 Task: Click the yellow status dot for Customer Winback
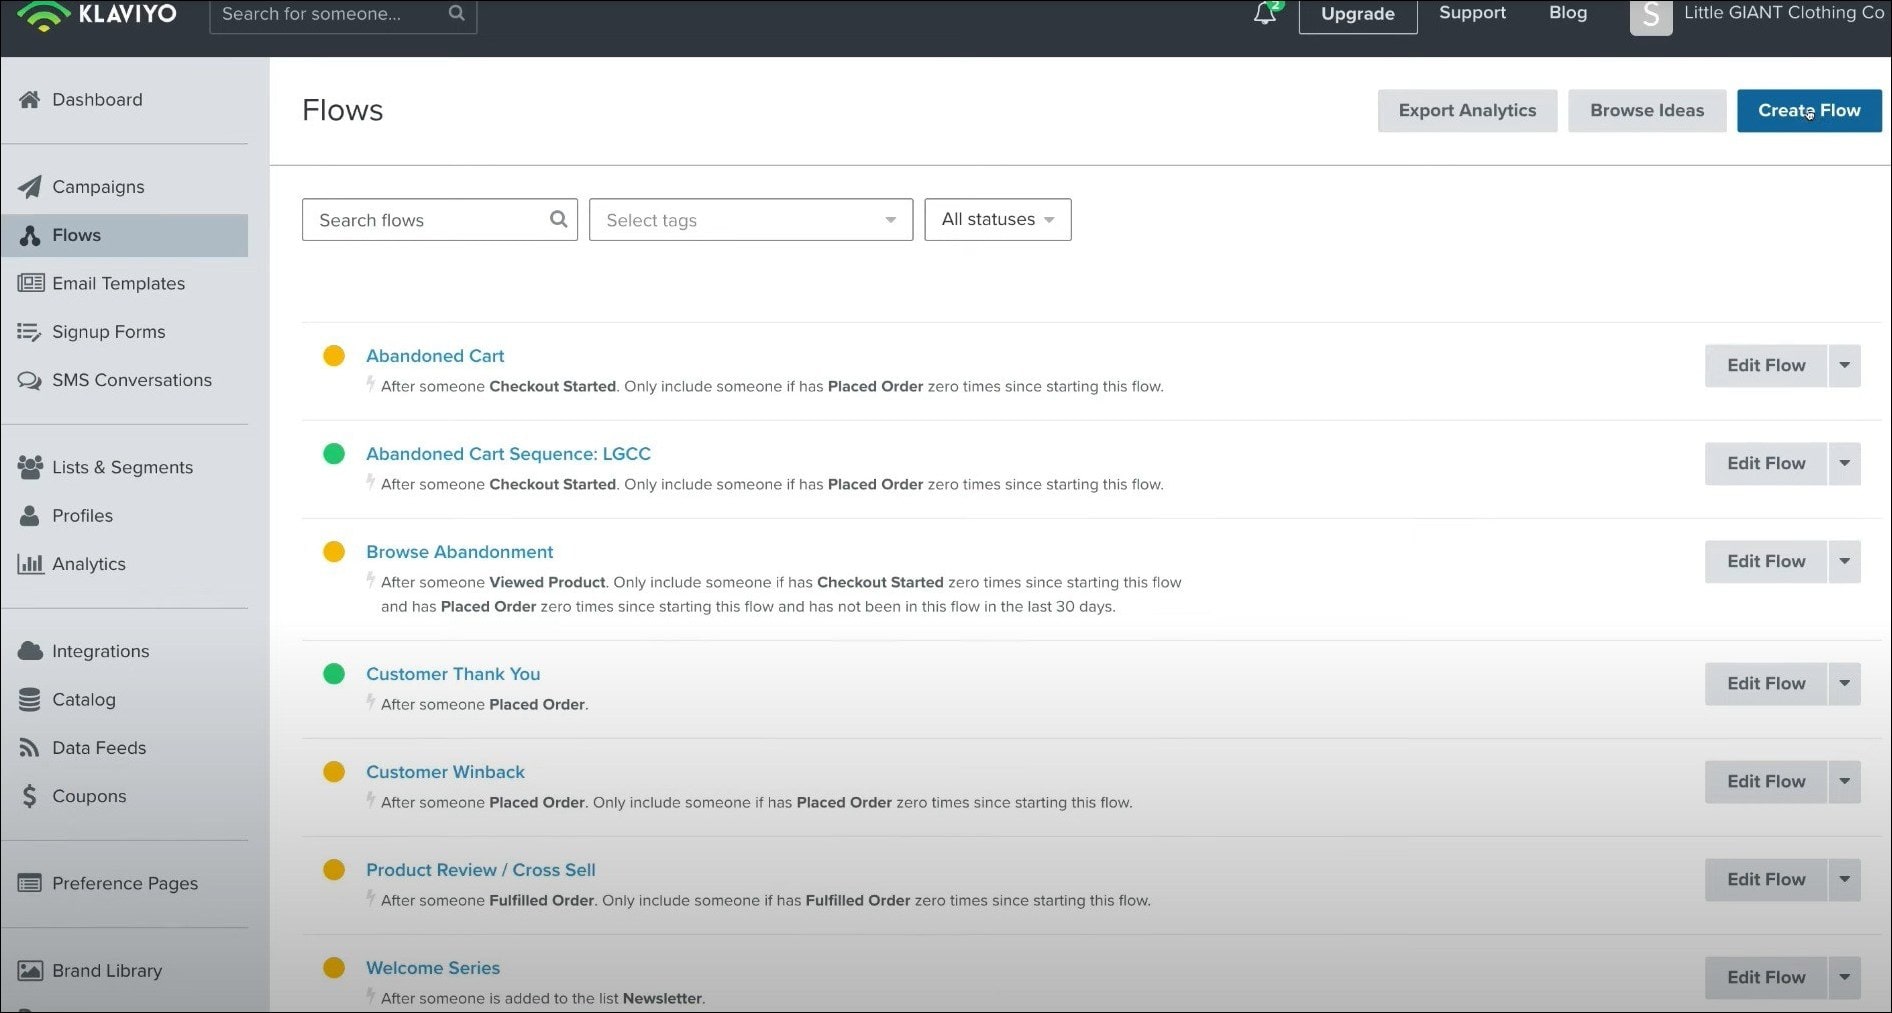pyautogui.click(x=334, y=772)
